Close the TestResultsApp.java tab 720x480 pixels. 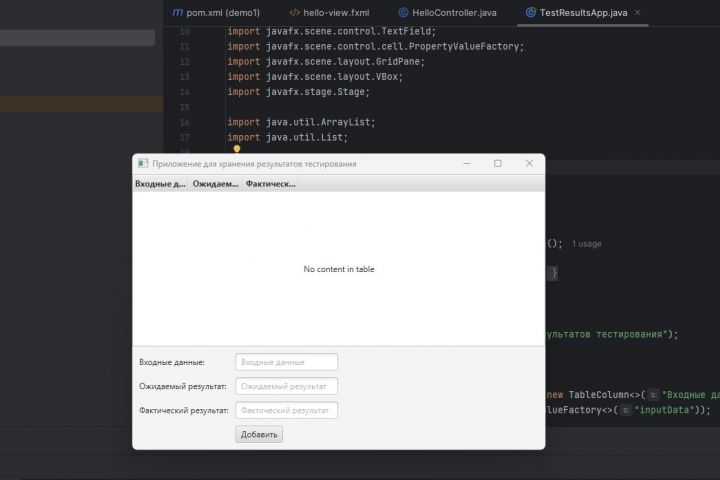[x=637, y=13]
